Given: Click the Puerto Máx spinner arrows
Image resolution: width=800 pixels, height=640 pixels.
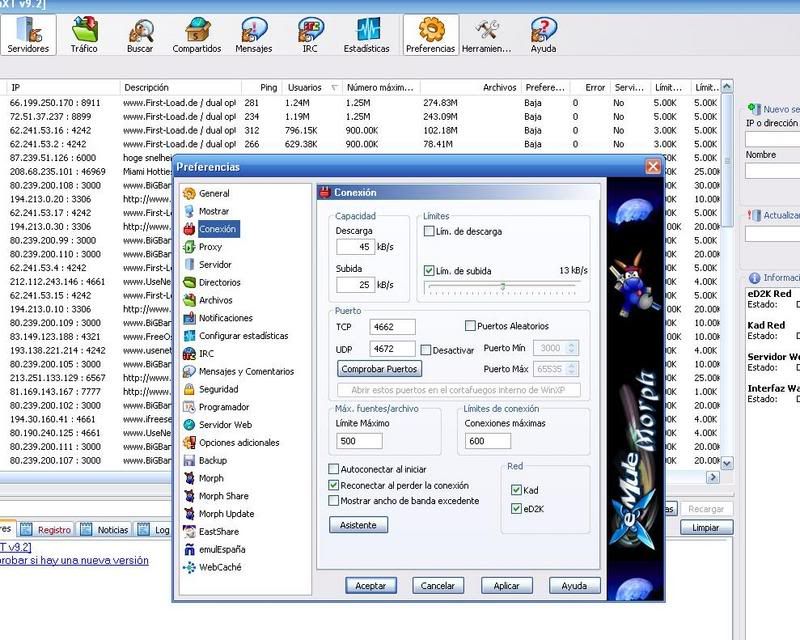Looking at the screenshot, I should tap(571, 369).
